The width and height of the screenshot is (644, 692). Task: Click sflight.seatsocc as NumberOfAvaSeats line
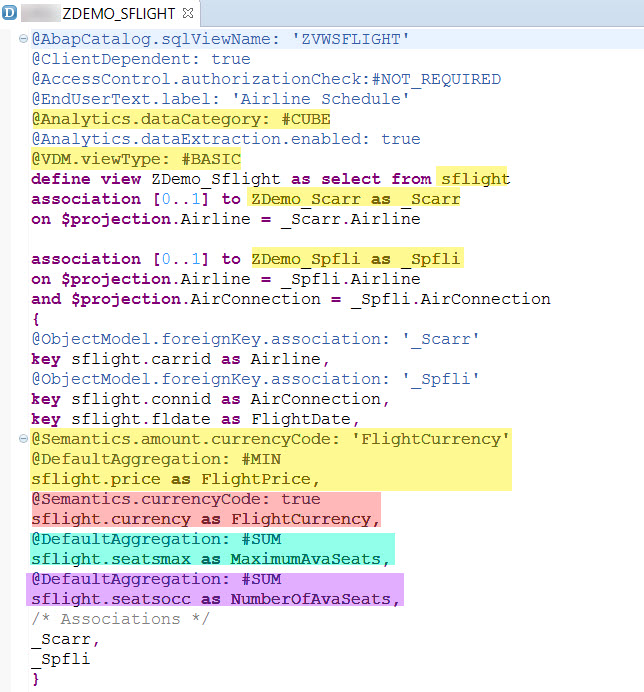tap(215, 599)
